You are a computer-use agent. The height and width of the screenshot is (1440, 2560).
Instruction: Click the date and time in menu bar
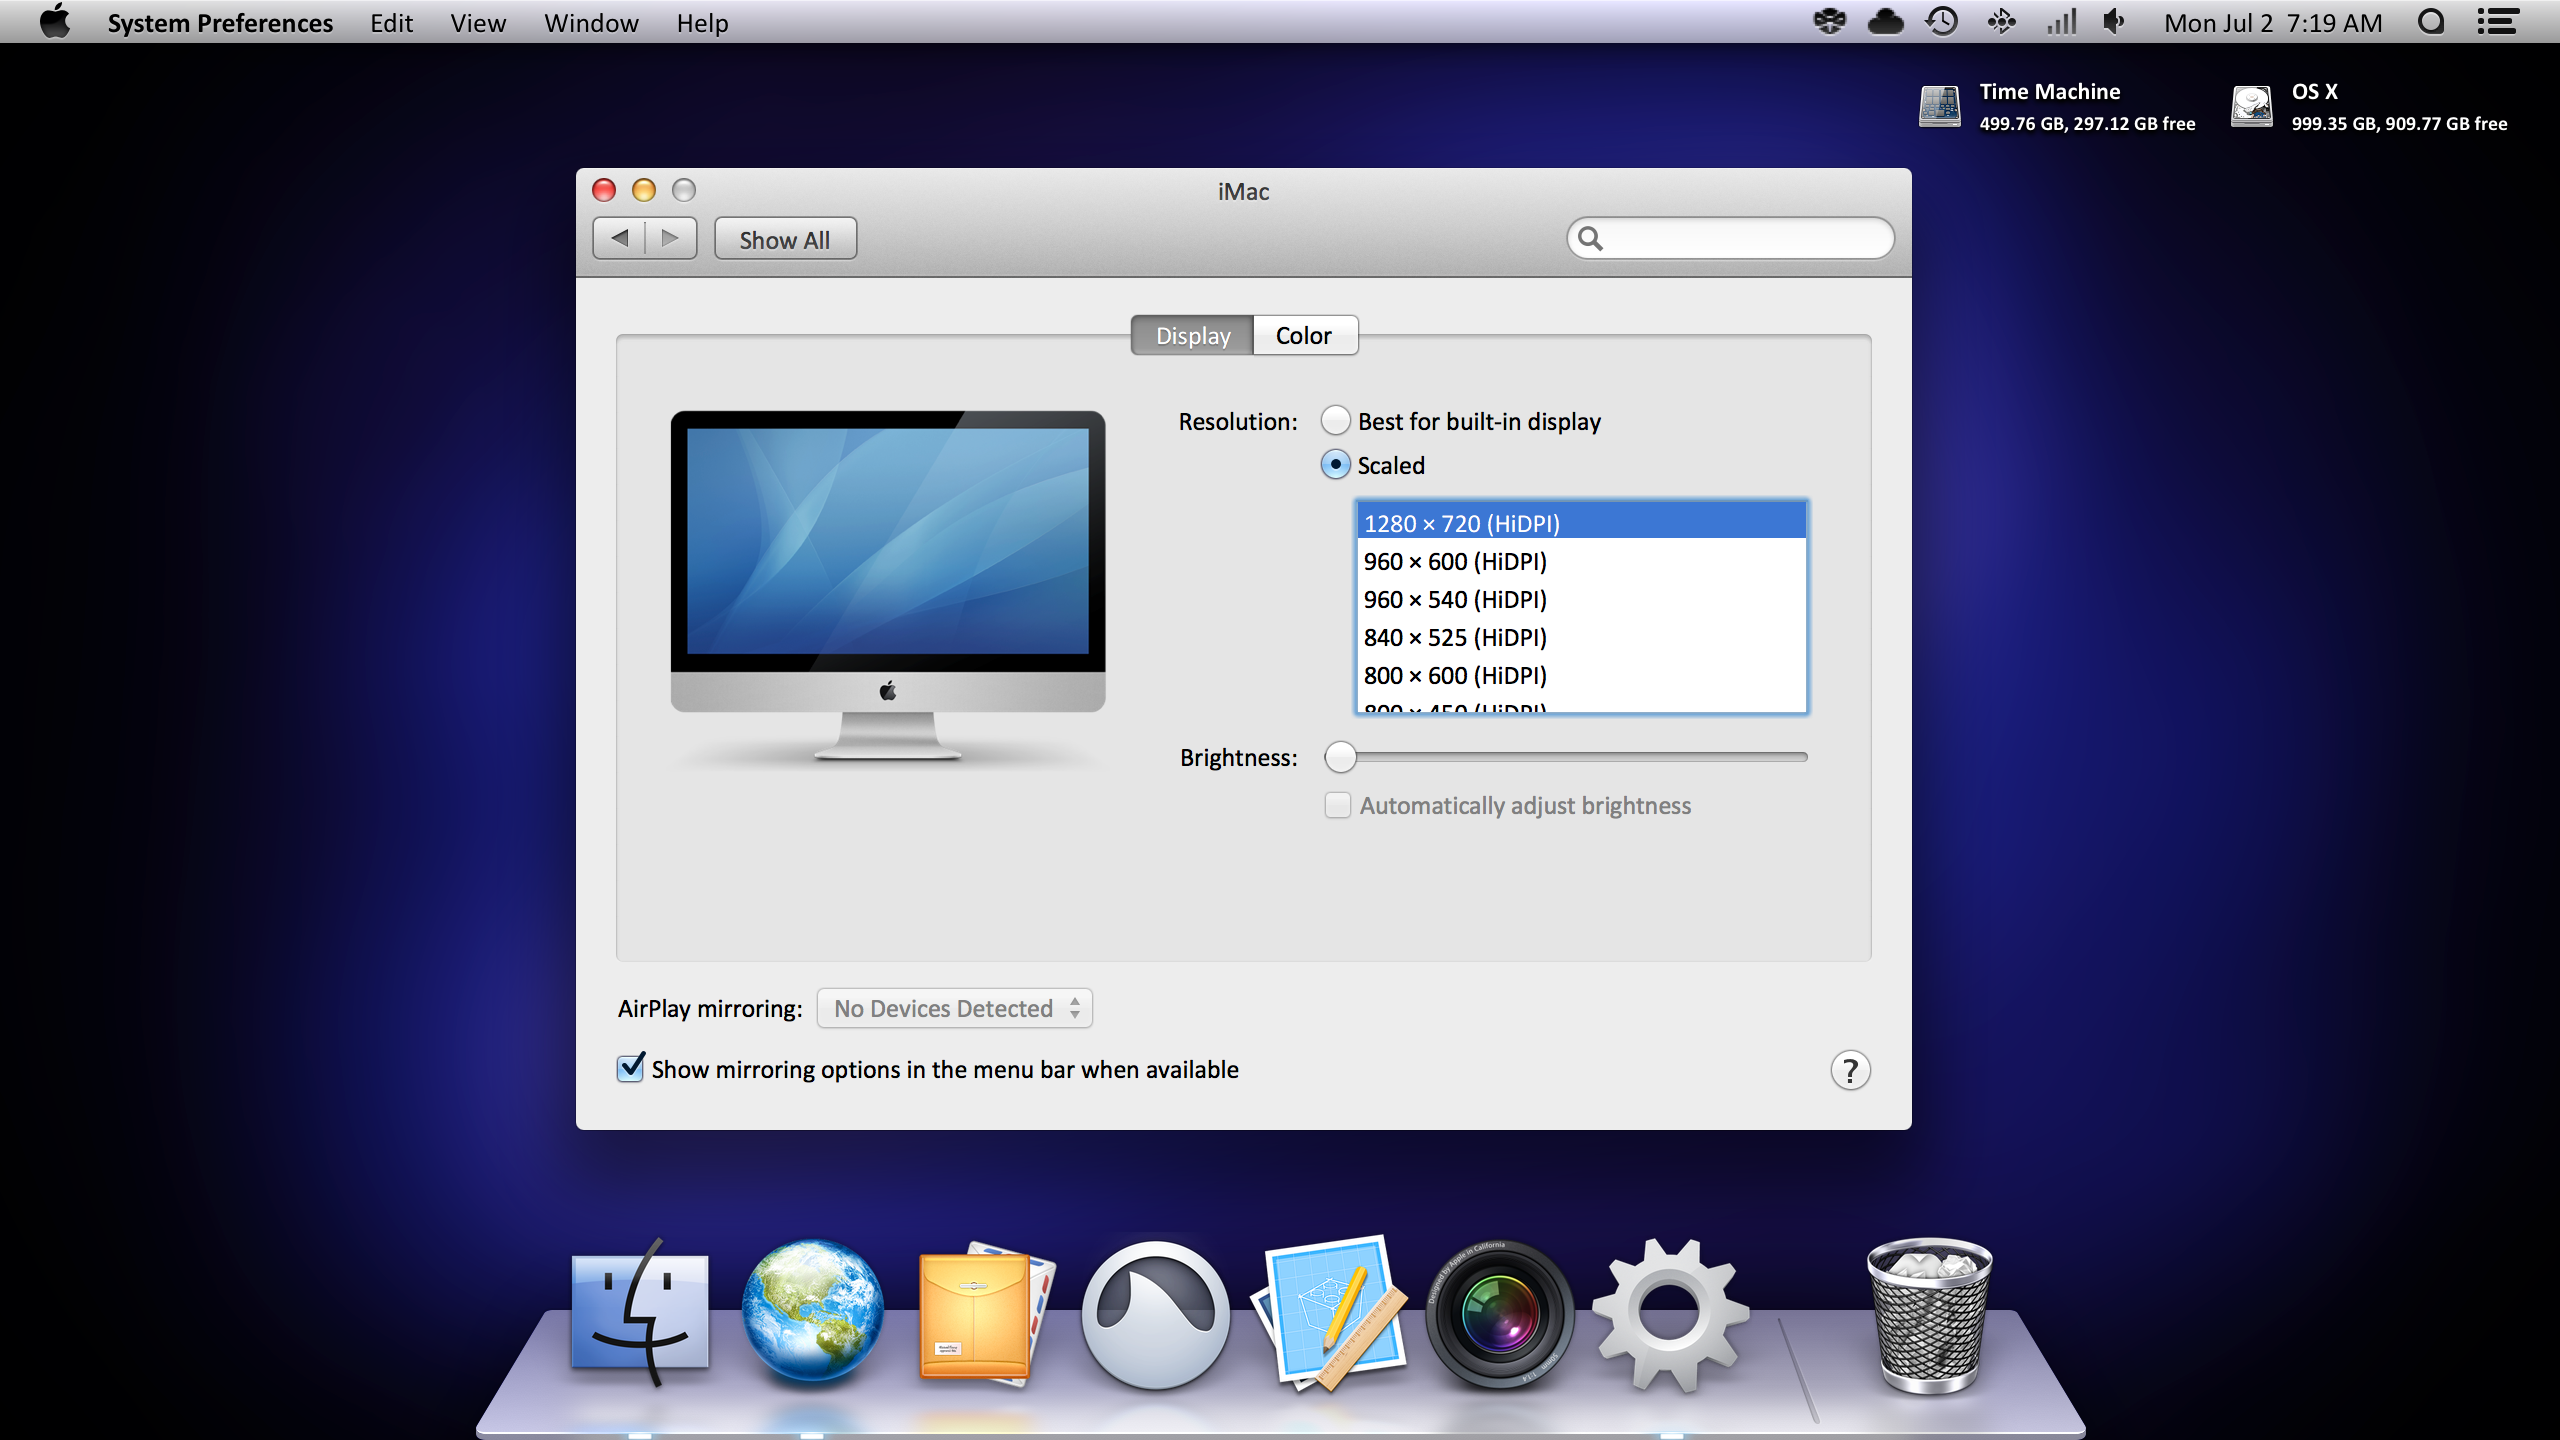[2273, 22]
